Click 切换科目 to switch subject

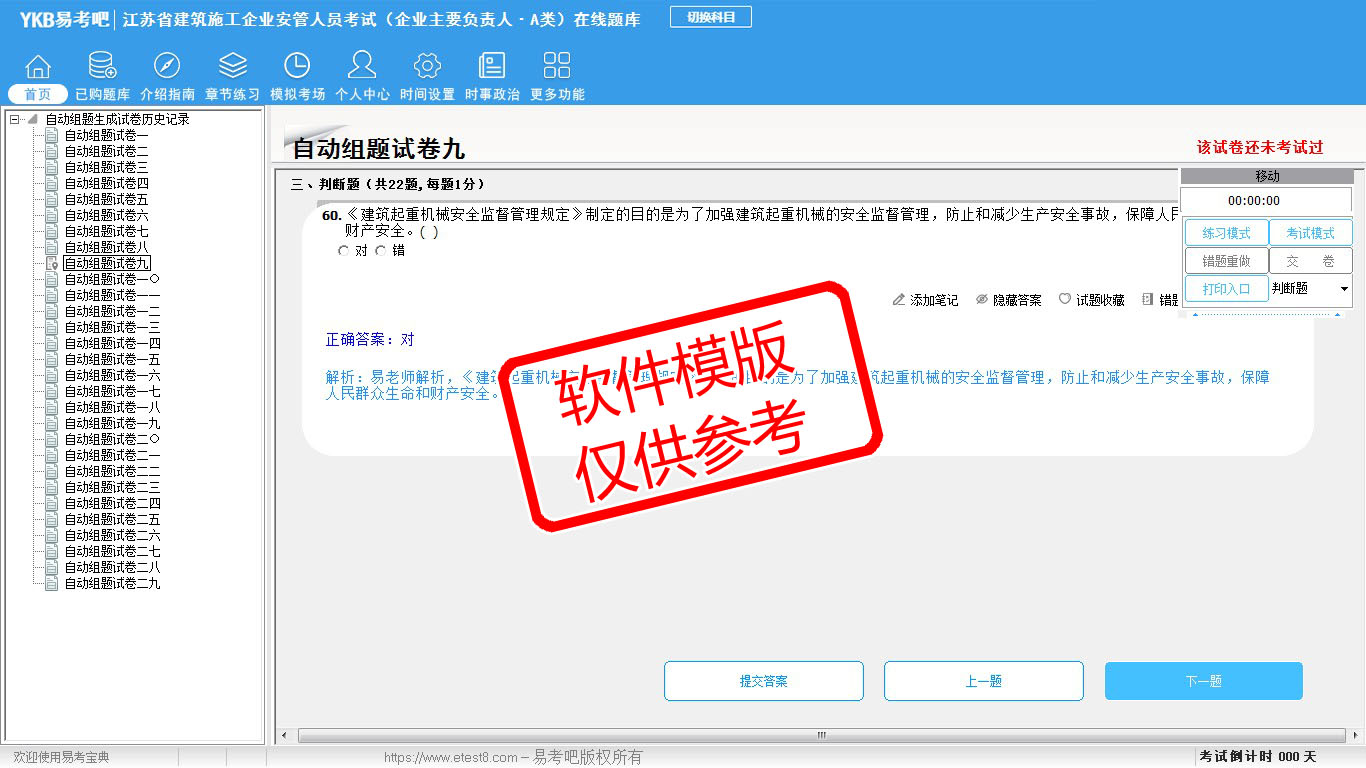click(x=710, y=17)
